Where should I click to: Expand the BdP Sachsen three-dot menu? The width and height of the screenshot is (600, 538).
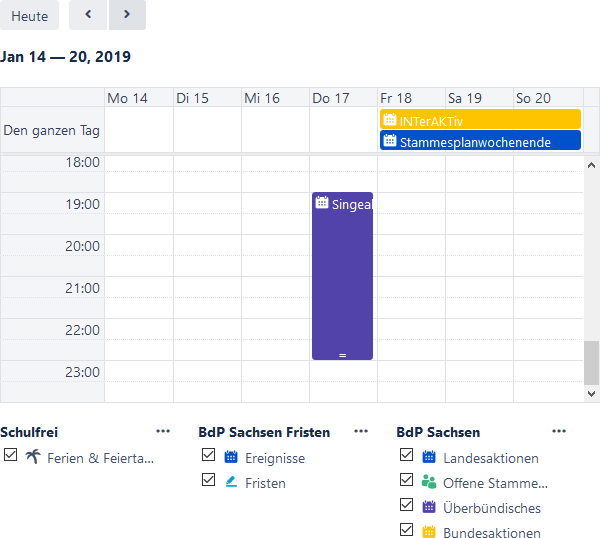[x=559, y=431]
